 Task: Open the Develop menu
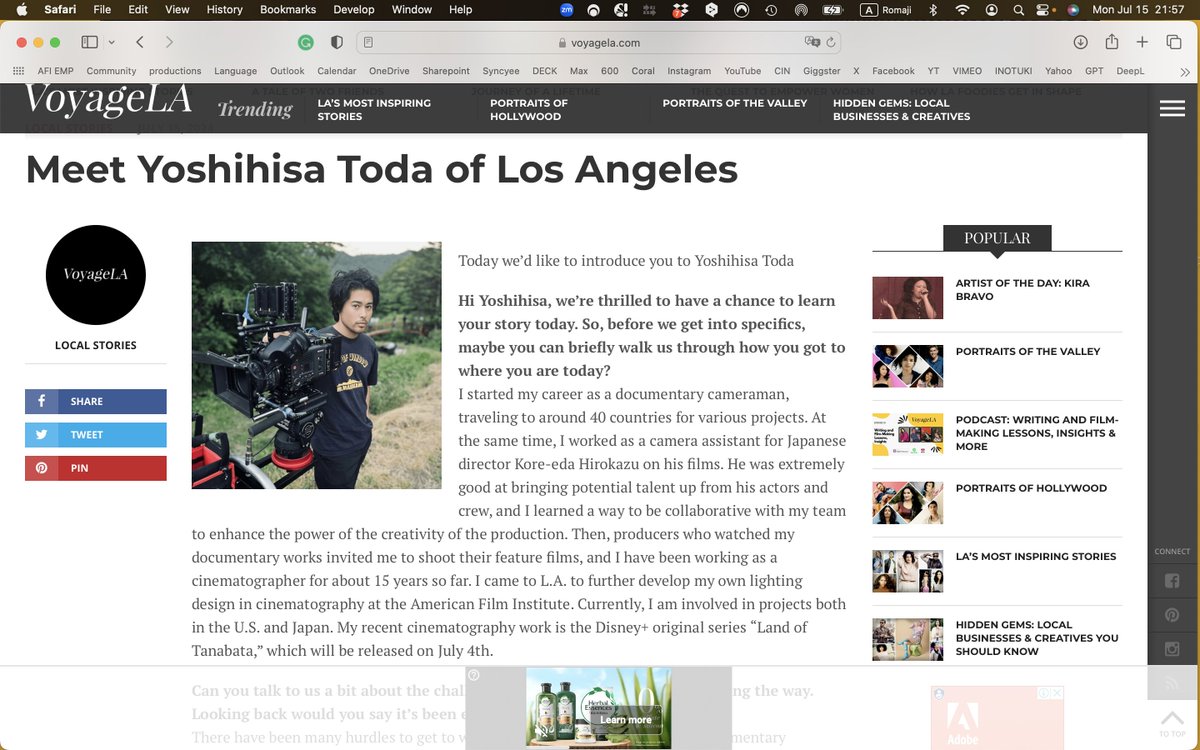click(354, 10)
